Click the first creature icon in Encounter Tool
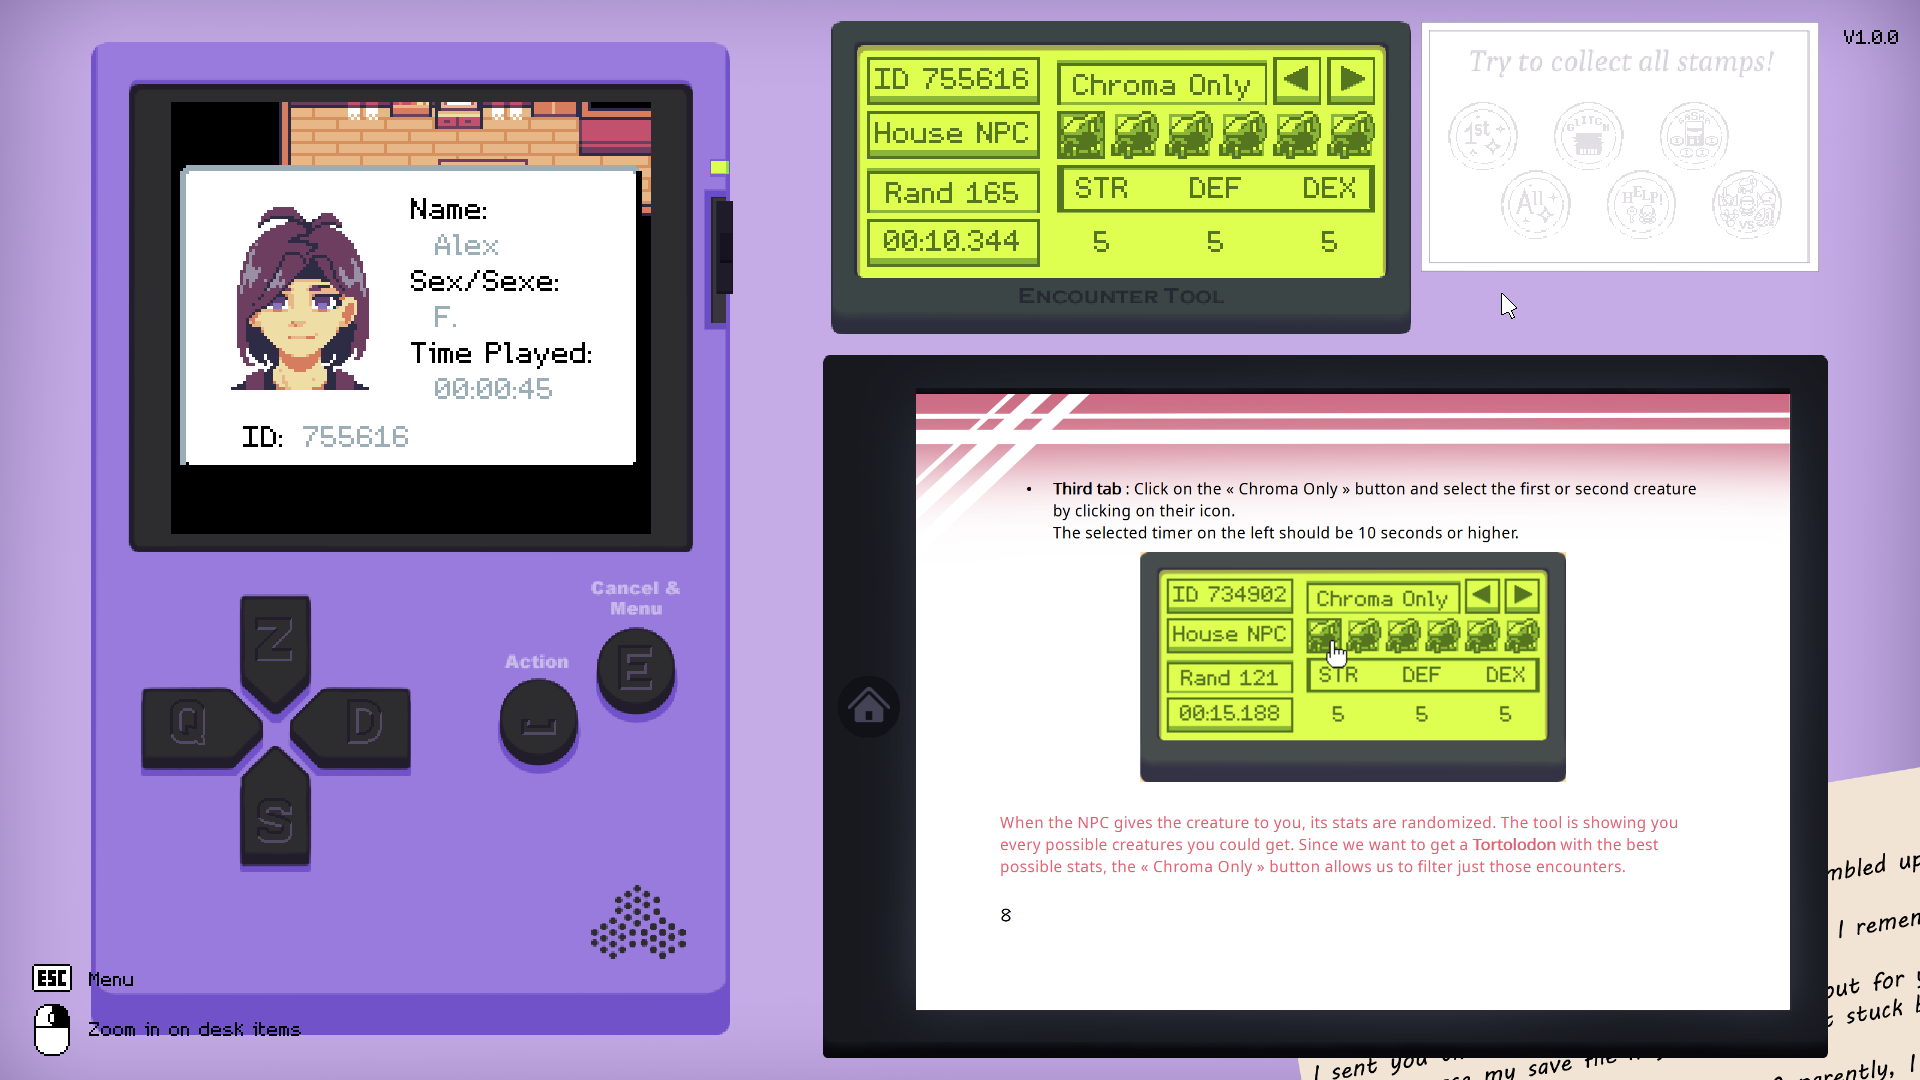Screen dimensions: 1920x1080 pyautogui.click(x=1081, y=135)
